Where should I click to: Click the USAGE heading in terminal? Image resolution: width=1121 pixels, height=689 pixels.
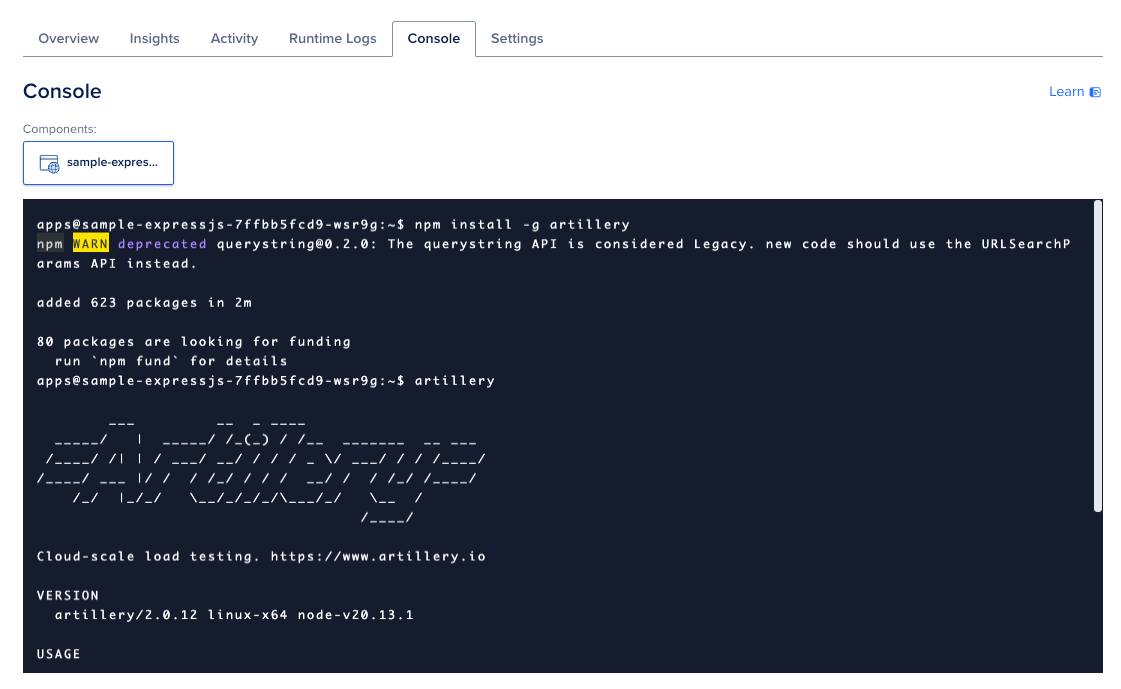pos(59,654)
